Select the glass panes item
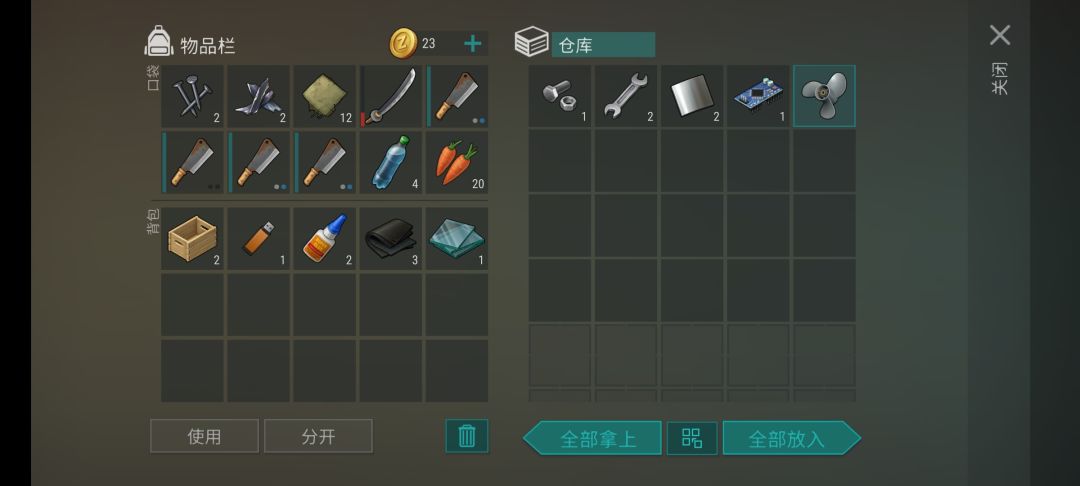This screenshot has height=486, width=1080. click(457, 238)
